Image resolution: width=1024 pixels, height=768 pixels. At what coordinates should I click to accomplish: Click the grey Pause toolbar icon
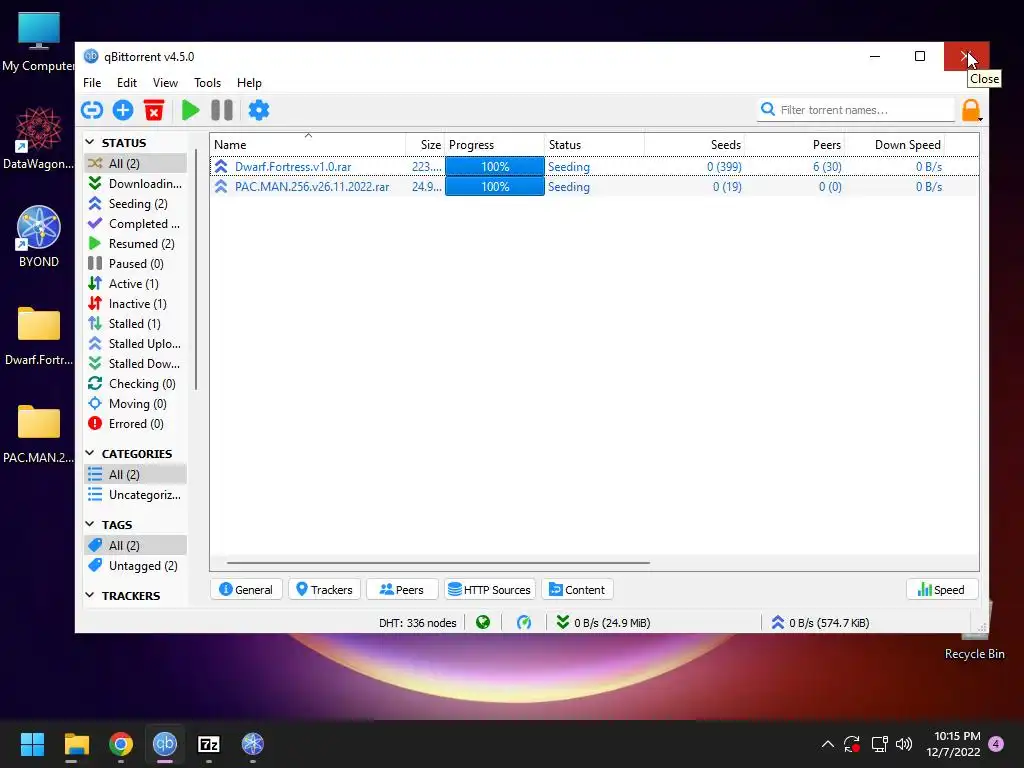click(222, 110)
